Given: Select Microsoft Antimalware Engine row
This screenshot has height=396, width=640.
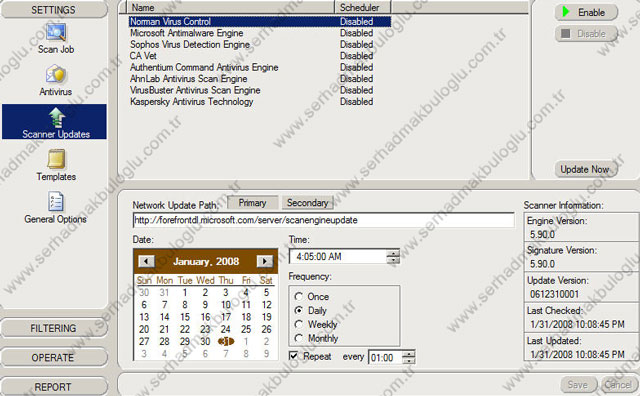Looking at the screenshot, I should point(259,33).
